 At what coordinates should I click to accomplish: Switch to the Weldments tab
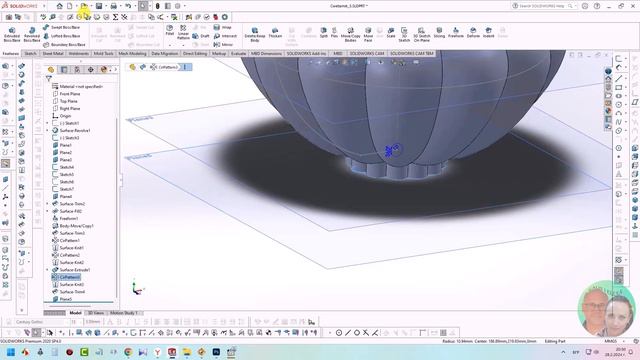(x=78, y=53)
